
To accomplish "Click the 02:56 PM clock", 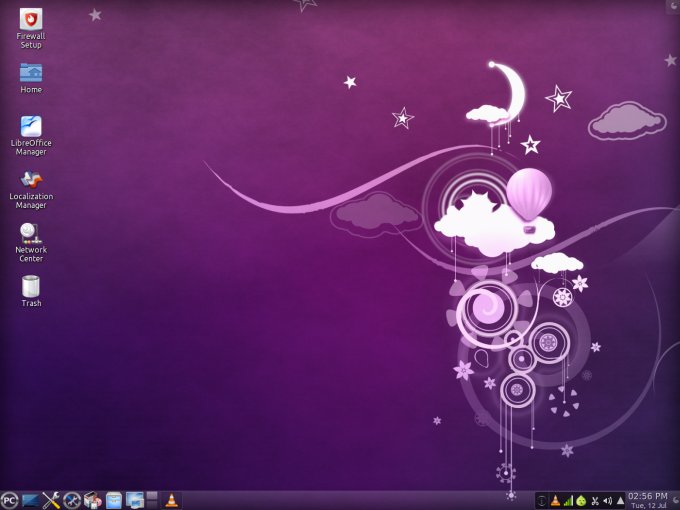I will point(648,496).
